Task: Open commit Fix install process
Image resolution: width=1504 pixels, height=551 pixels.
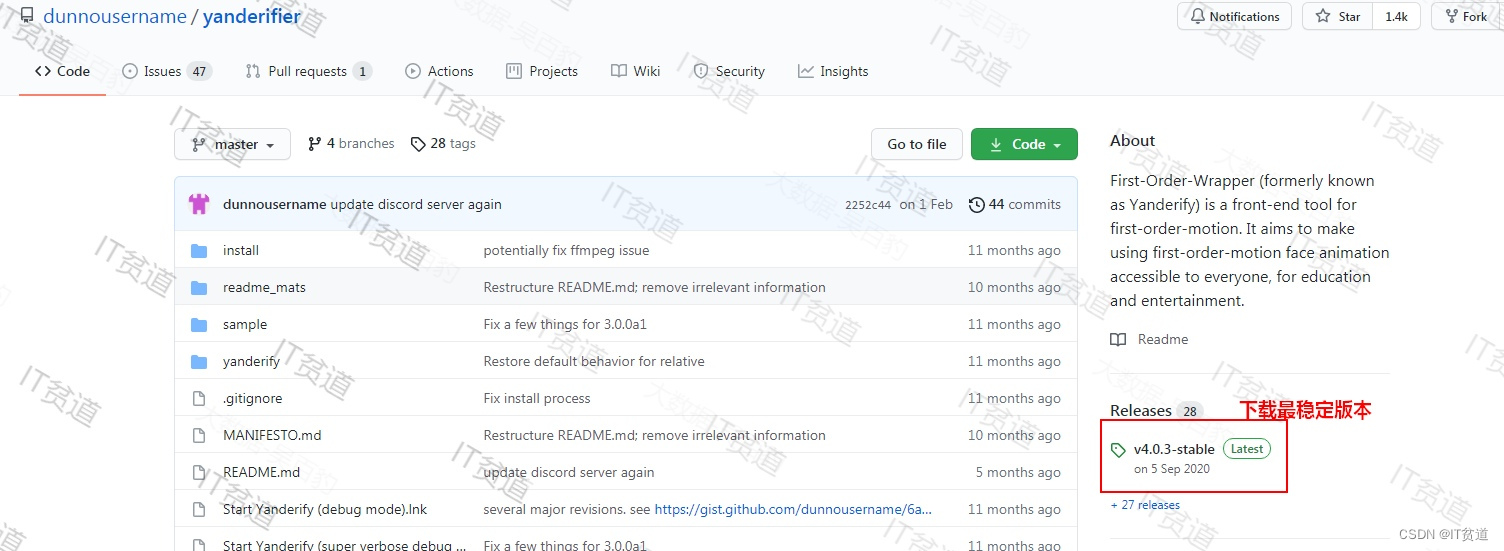Action: pos(537,398)
